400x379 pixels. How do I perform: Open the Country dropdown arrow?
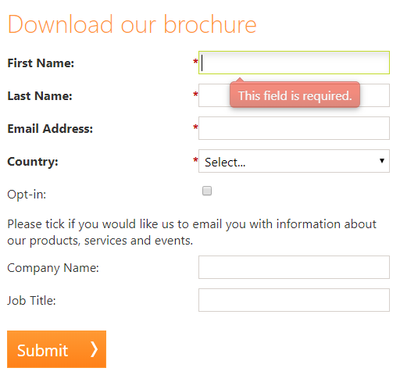click(x=382, y=161)
